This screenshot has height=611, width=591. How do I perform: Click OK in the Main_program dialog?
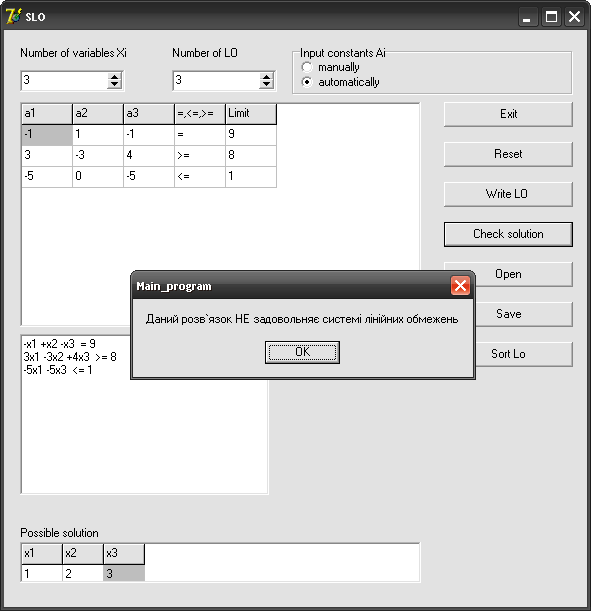(x=302, y=352)
